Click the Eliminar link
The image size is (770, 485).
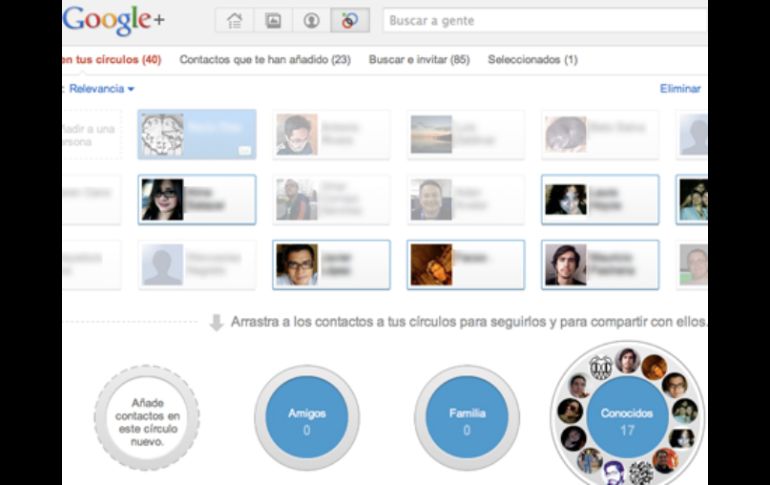tap(680, 89)
